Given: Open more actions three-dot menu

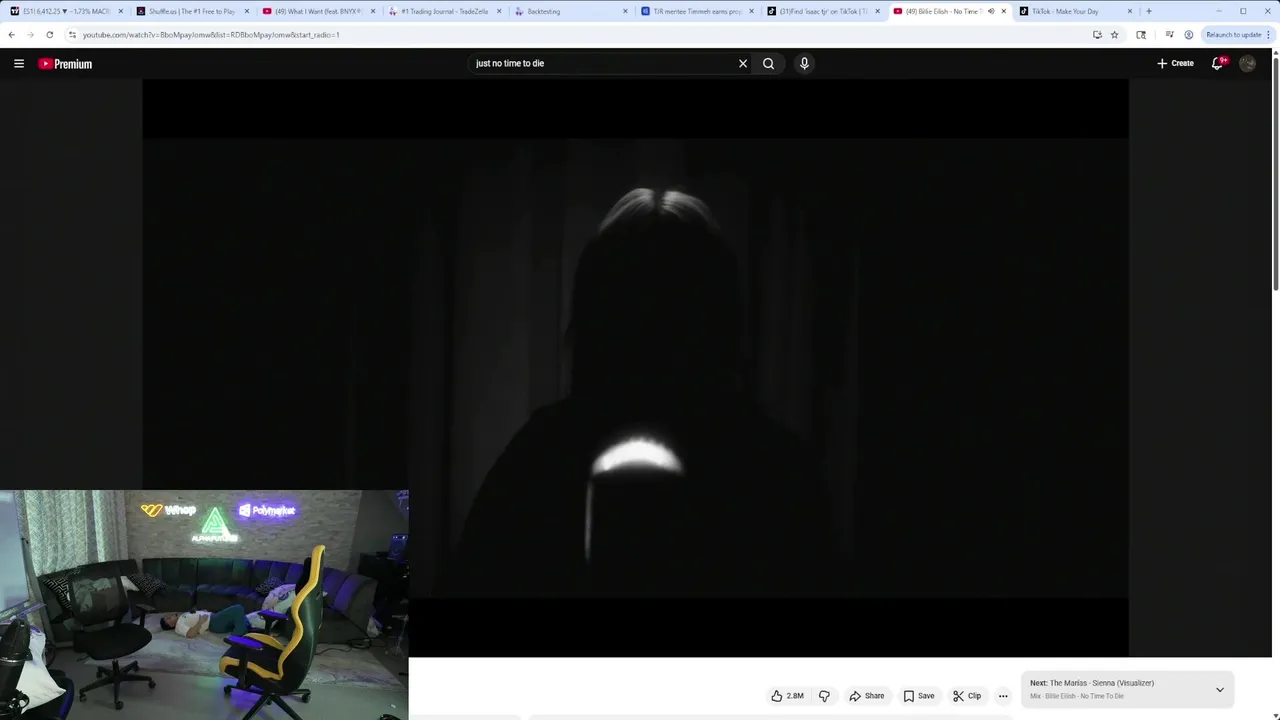Looking at the screenshot, I should click(x=1003, y=696).
